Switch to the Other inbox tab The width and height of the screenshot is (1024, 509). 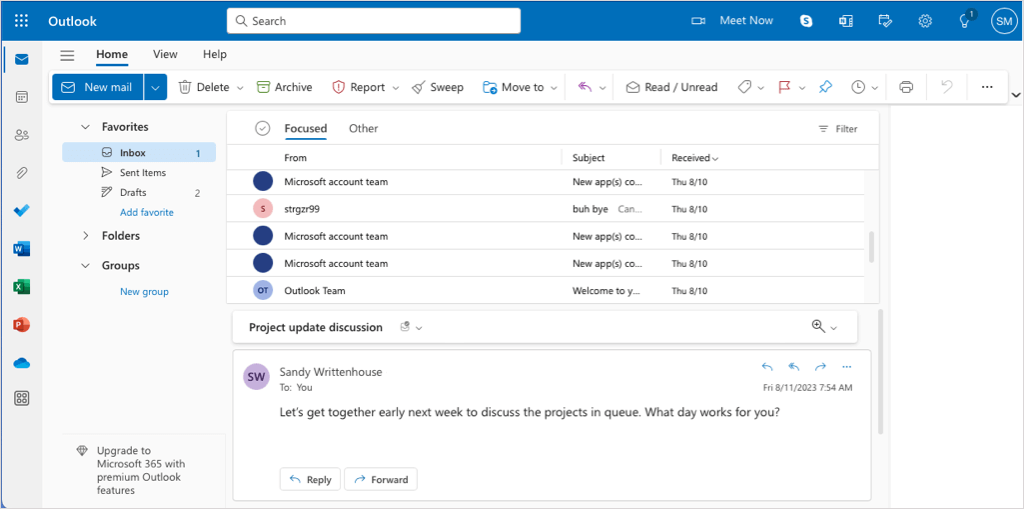[363, 128]
